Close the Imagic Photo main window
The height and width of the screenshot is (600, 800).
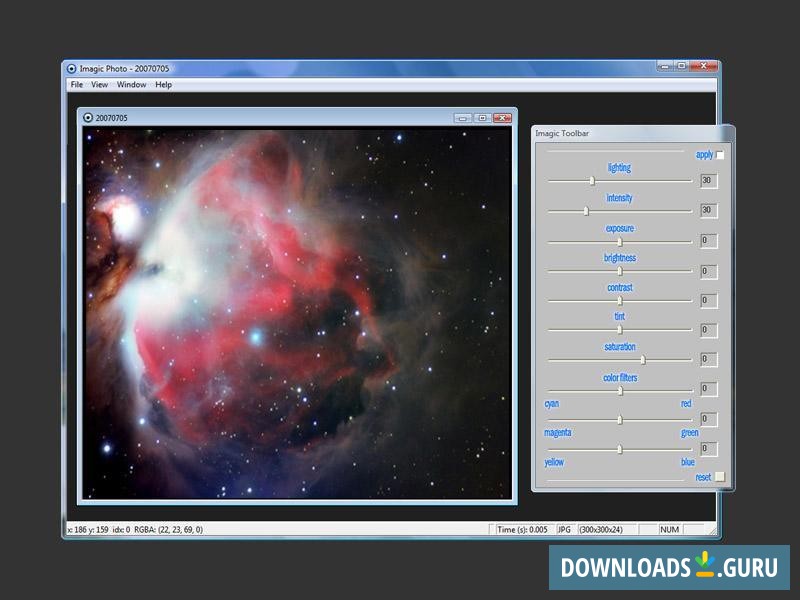tap(704, 66)
